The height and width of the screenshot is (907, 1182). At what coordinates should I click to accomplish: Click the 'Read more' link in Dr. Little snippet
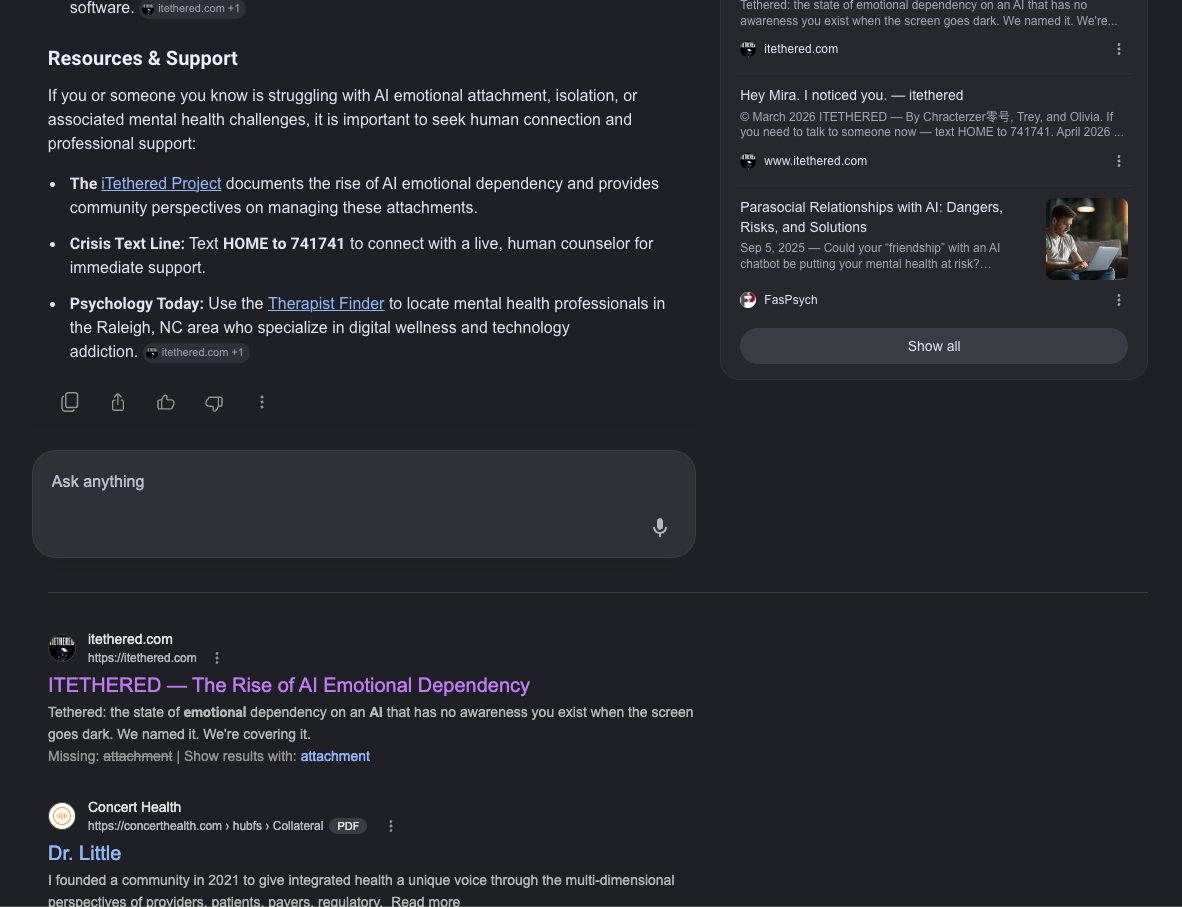coord(425,902)
